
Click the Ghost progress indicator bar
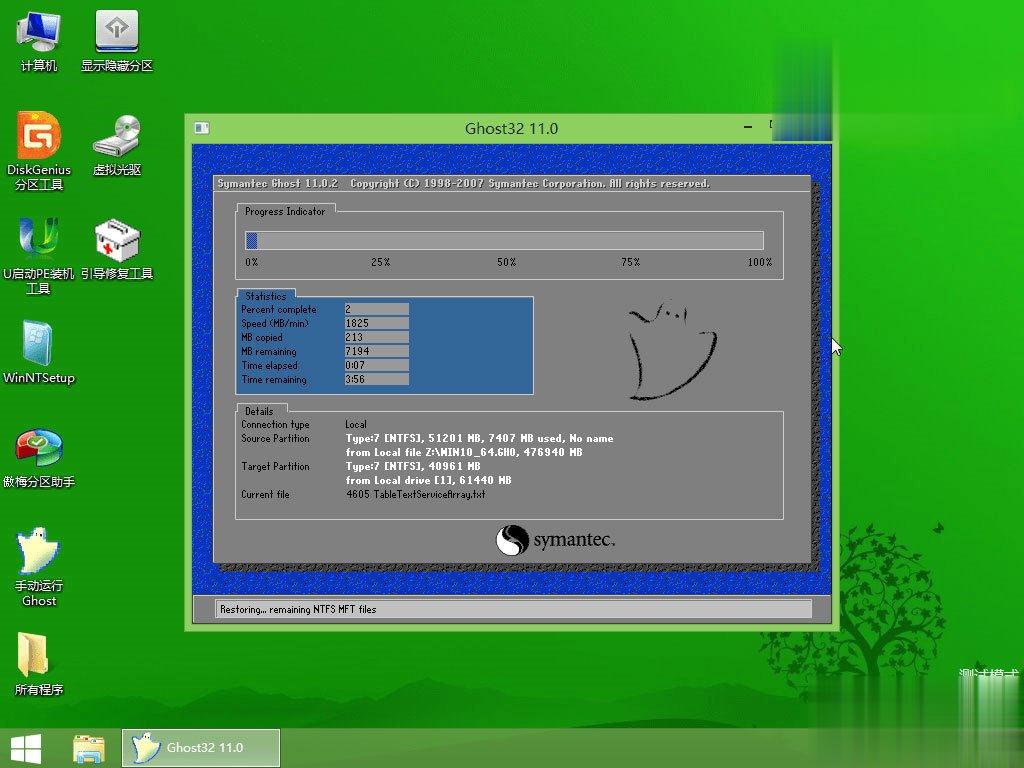(504, 240)
